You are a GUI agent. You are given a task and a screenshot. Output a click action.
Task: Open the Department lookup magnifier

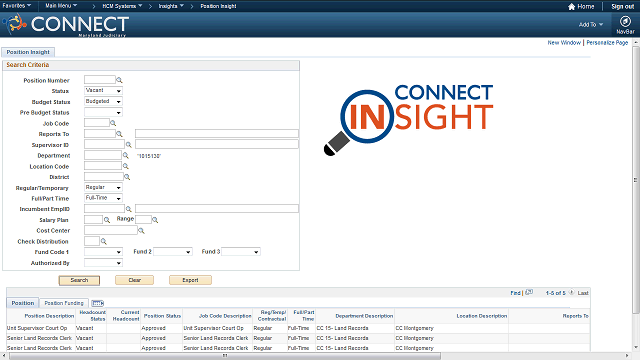click(126, 156)
